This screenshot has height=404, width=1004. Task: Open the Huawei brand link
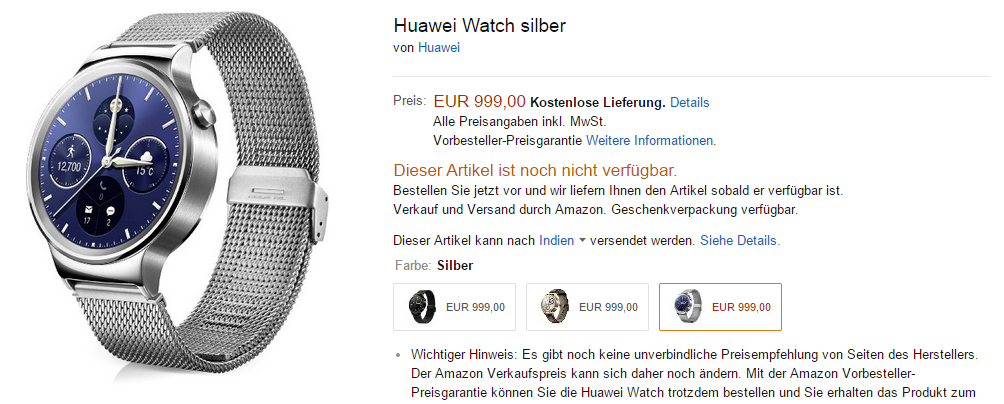[439, 47]
